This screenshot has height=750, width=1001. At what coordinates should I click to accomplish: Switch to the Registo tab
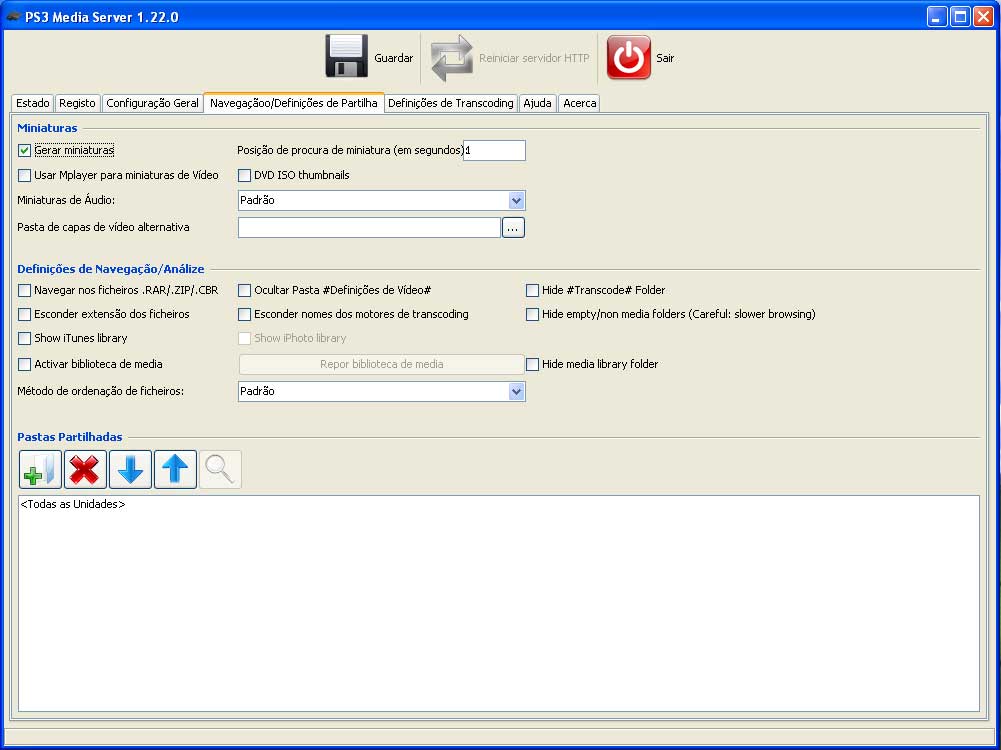77,103
